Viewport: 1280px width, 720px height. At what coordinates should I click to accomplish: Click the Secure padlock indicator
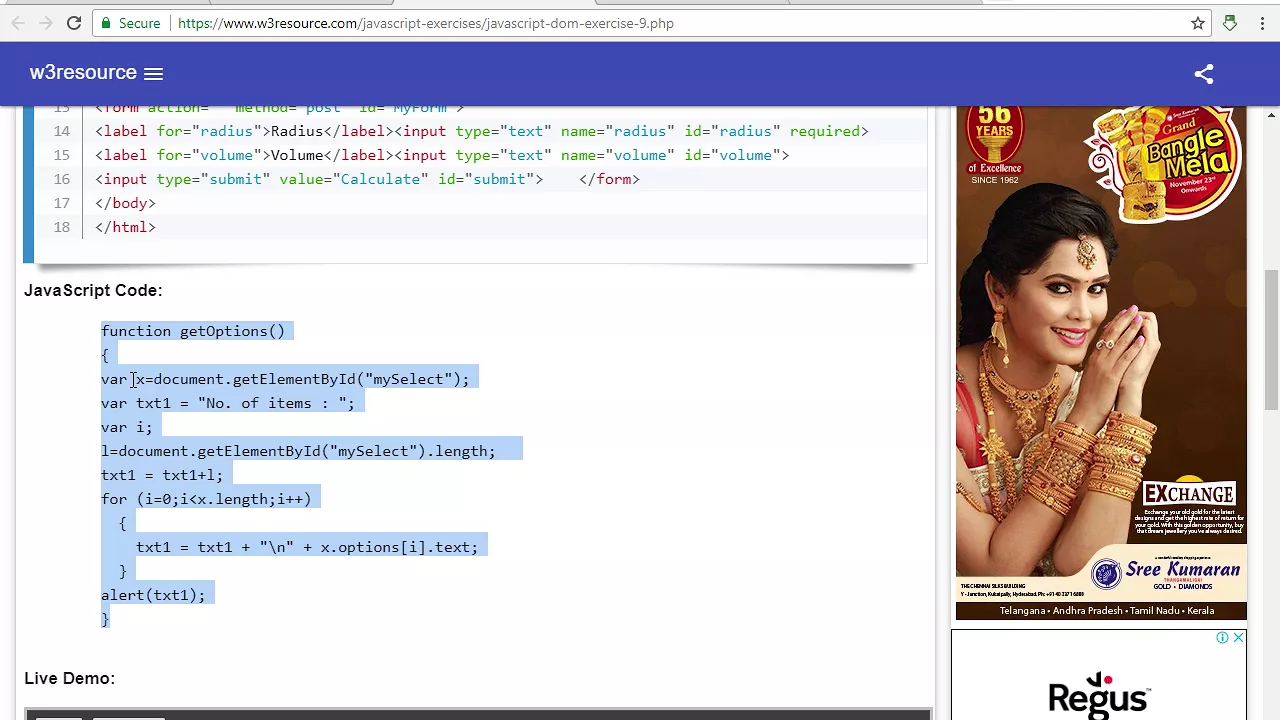click(131, 23)
